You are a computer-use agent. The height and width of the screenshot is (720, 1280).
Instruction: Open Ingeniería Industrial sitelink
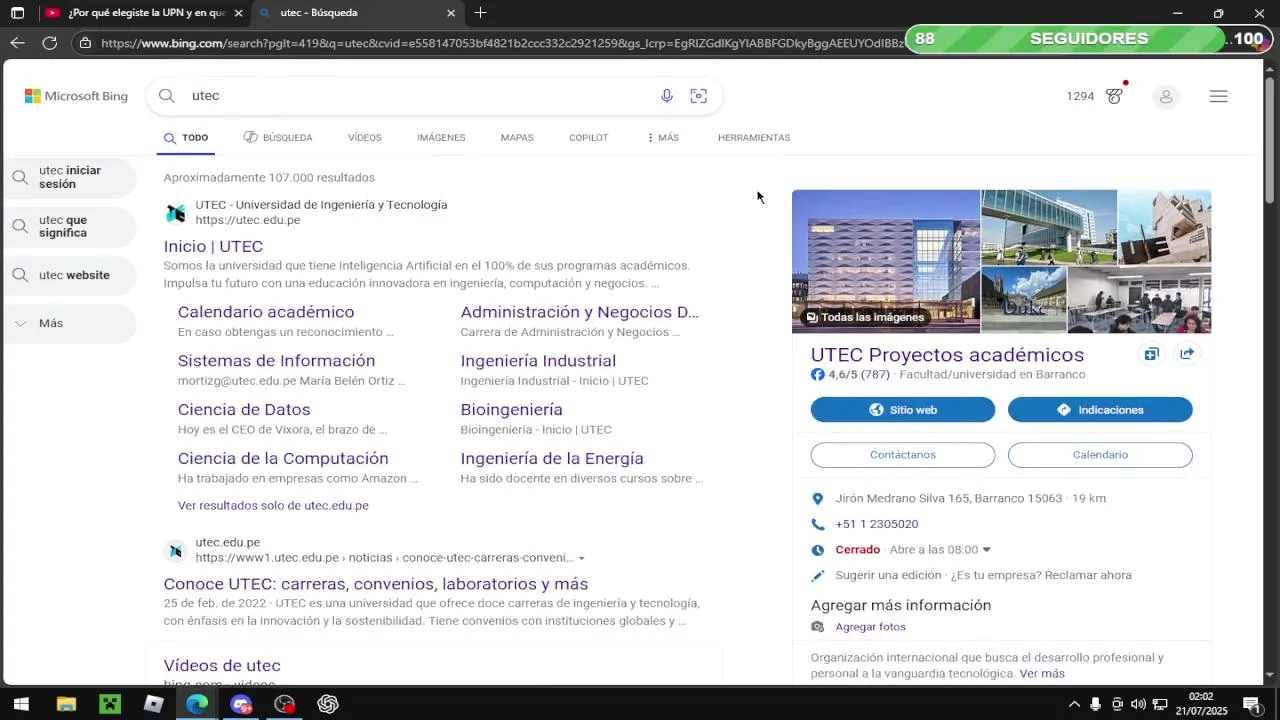coord(538,361)
